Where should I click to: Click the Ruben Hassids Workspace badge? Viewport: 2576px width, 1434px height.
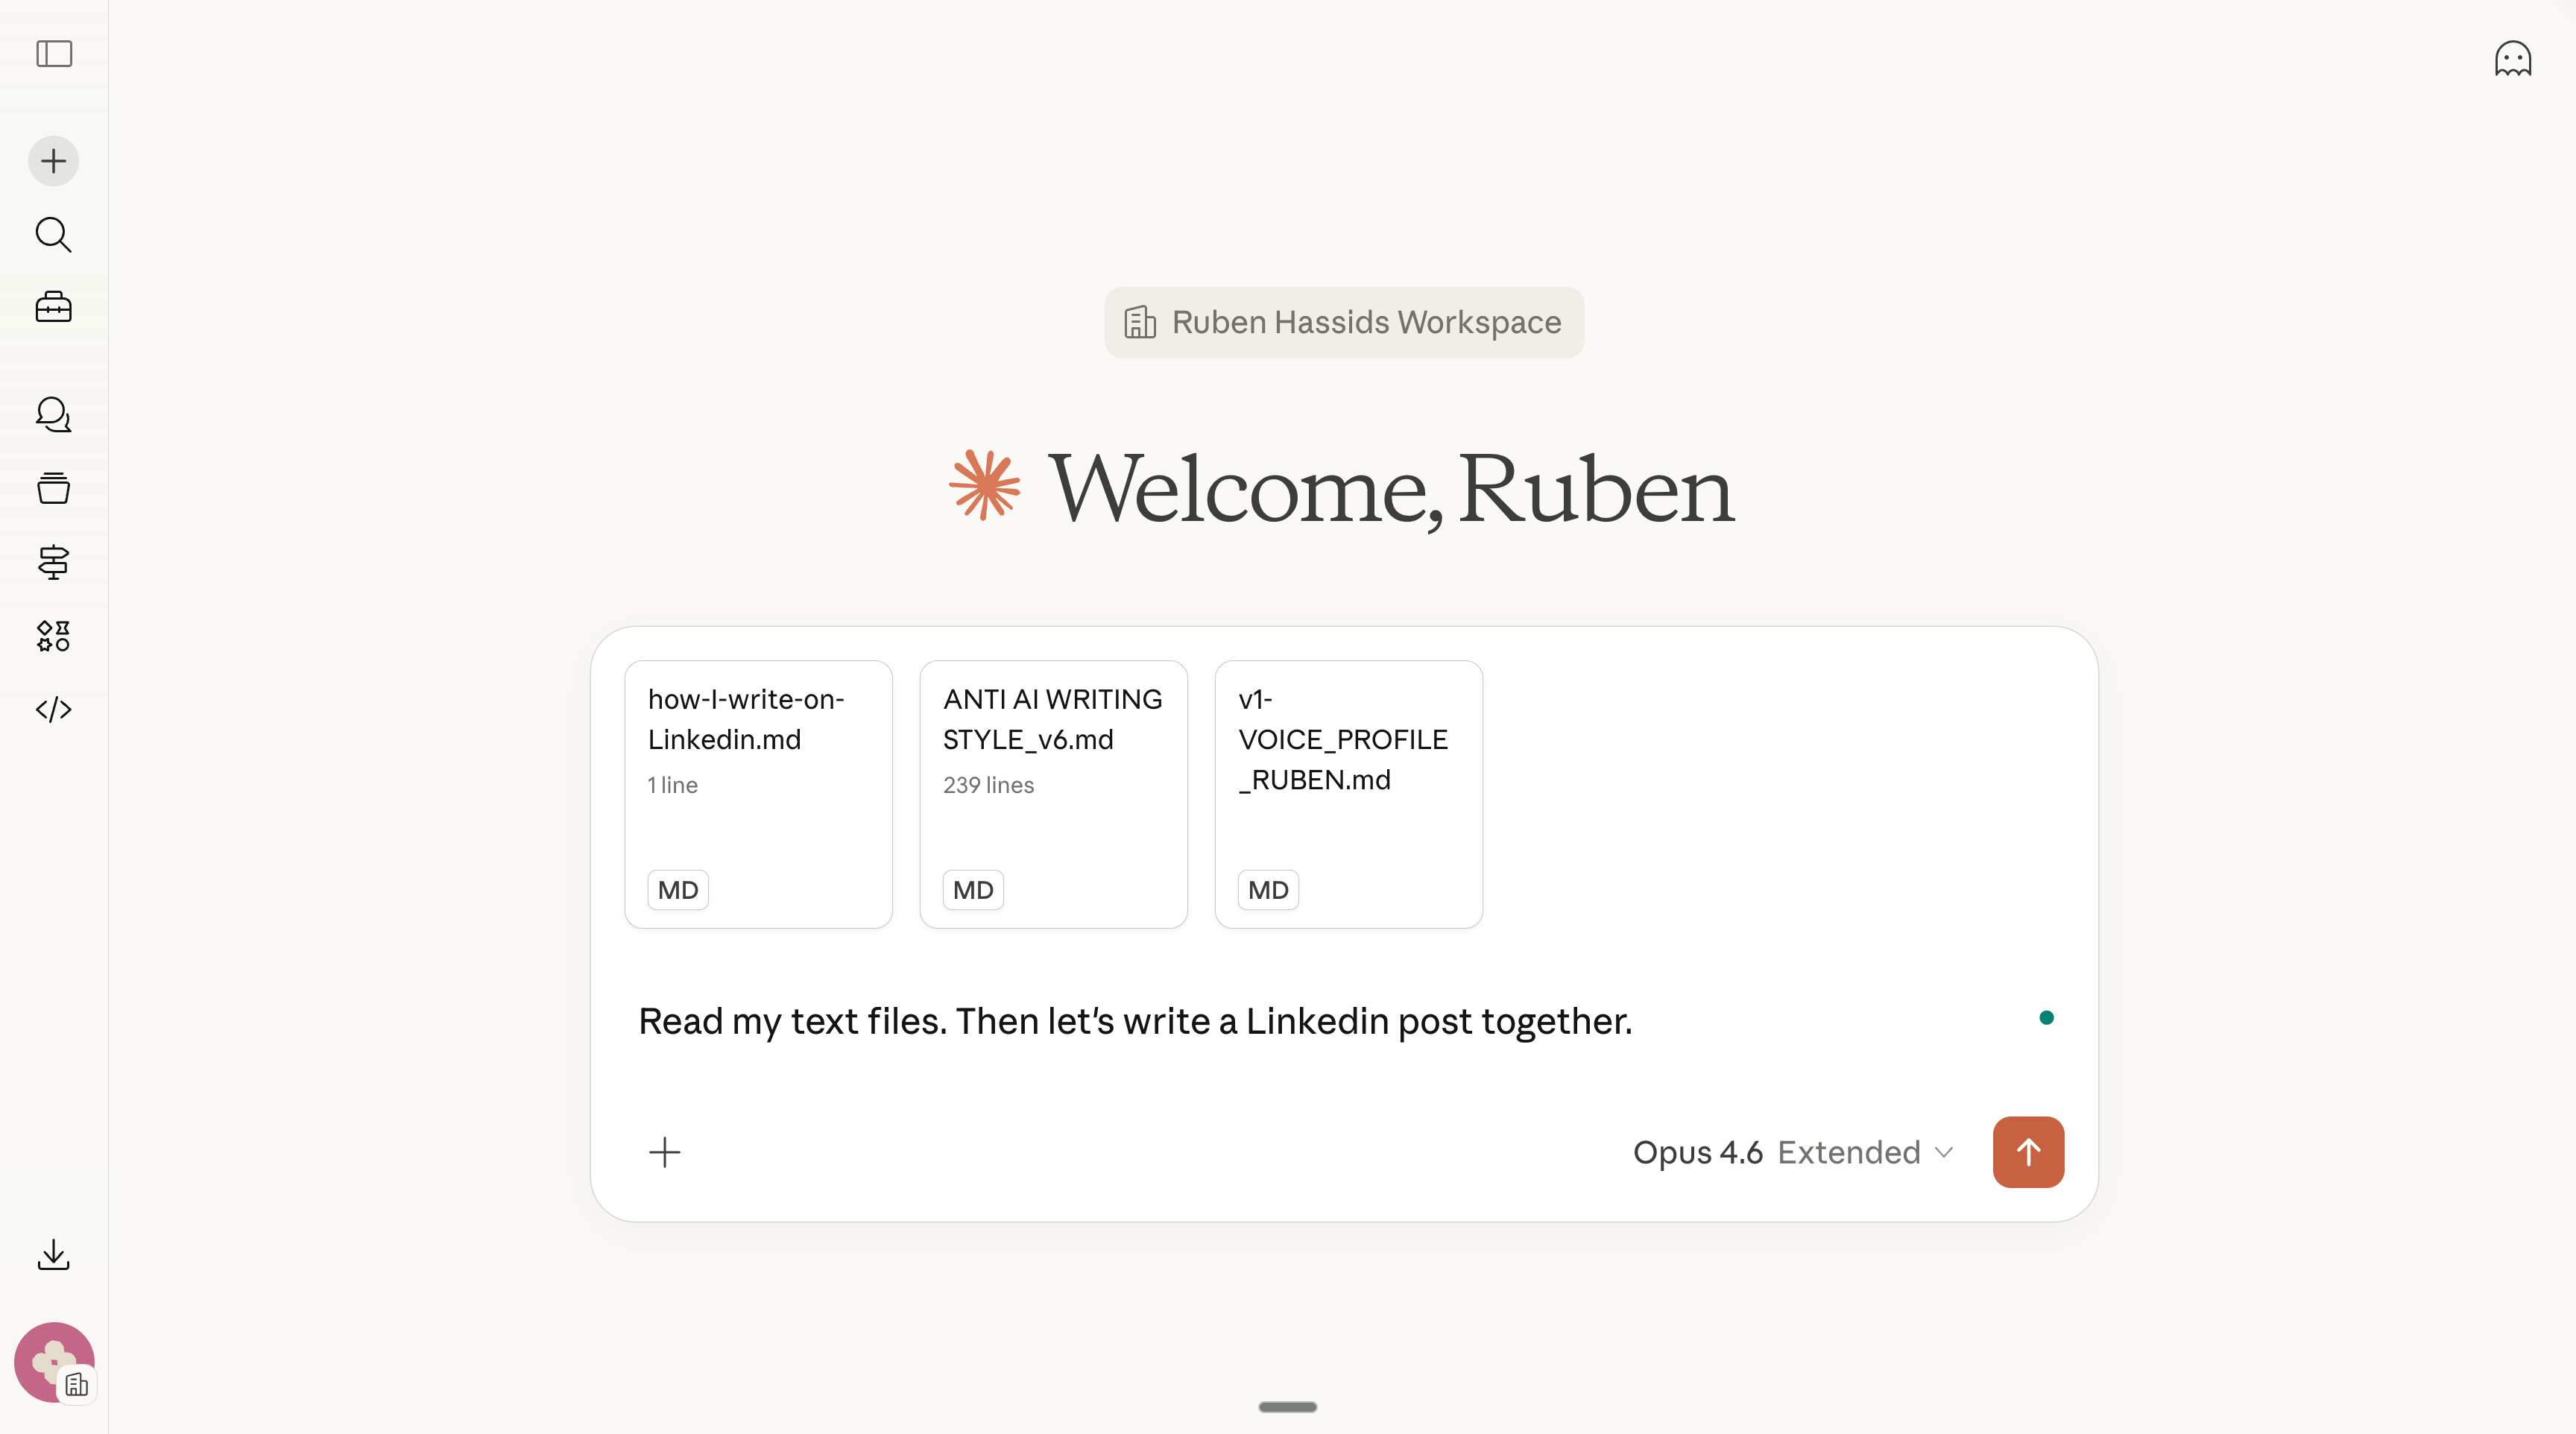coord(1343,323)
